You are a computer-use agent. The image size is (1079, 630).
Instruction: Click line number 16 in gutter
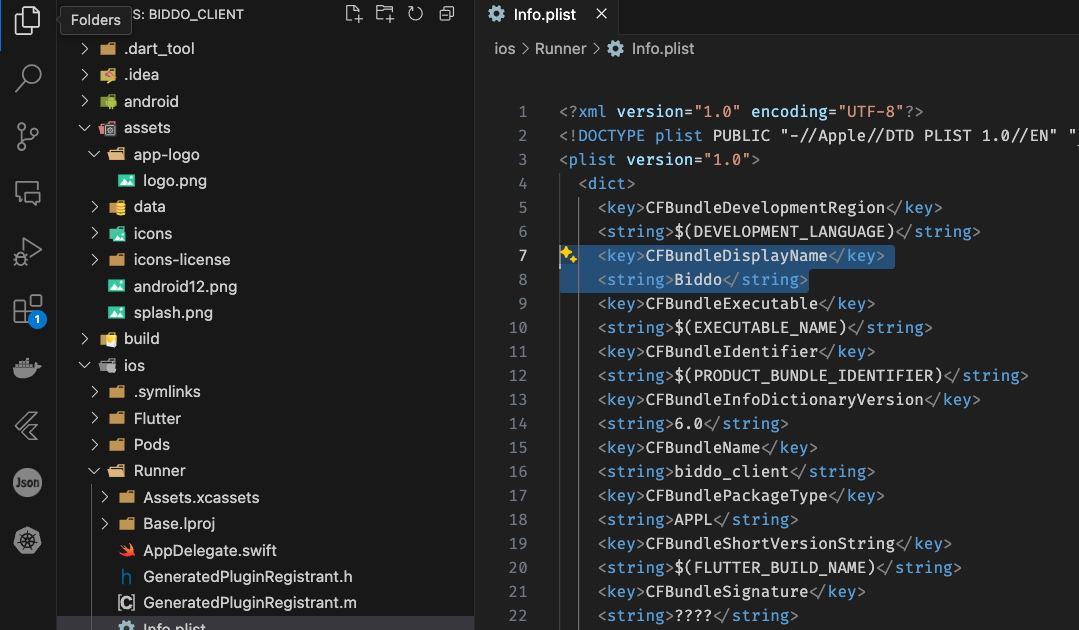click(518, 471)
